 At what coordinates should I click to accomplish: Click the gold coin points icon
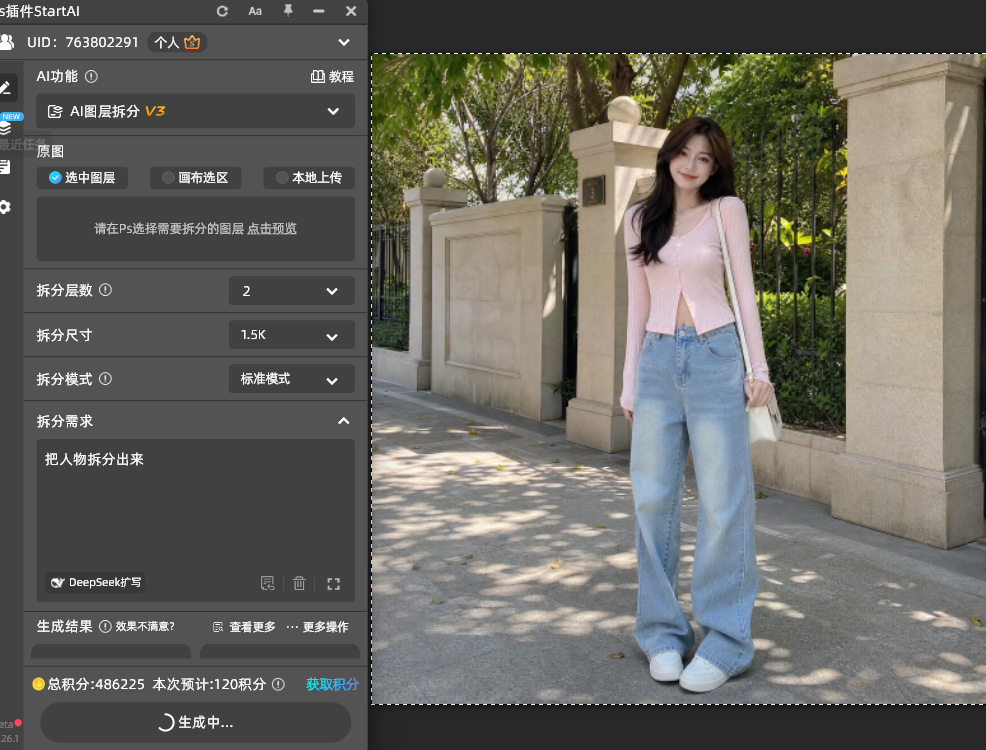[x=38, y=684]
